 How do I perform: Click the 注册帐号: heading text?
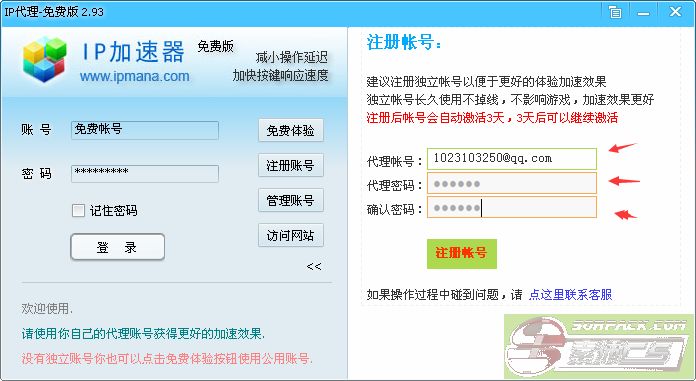(x=404, y=43)
